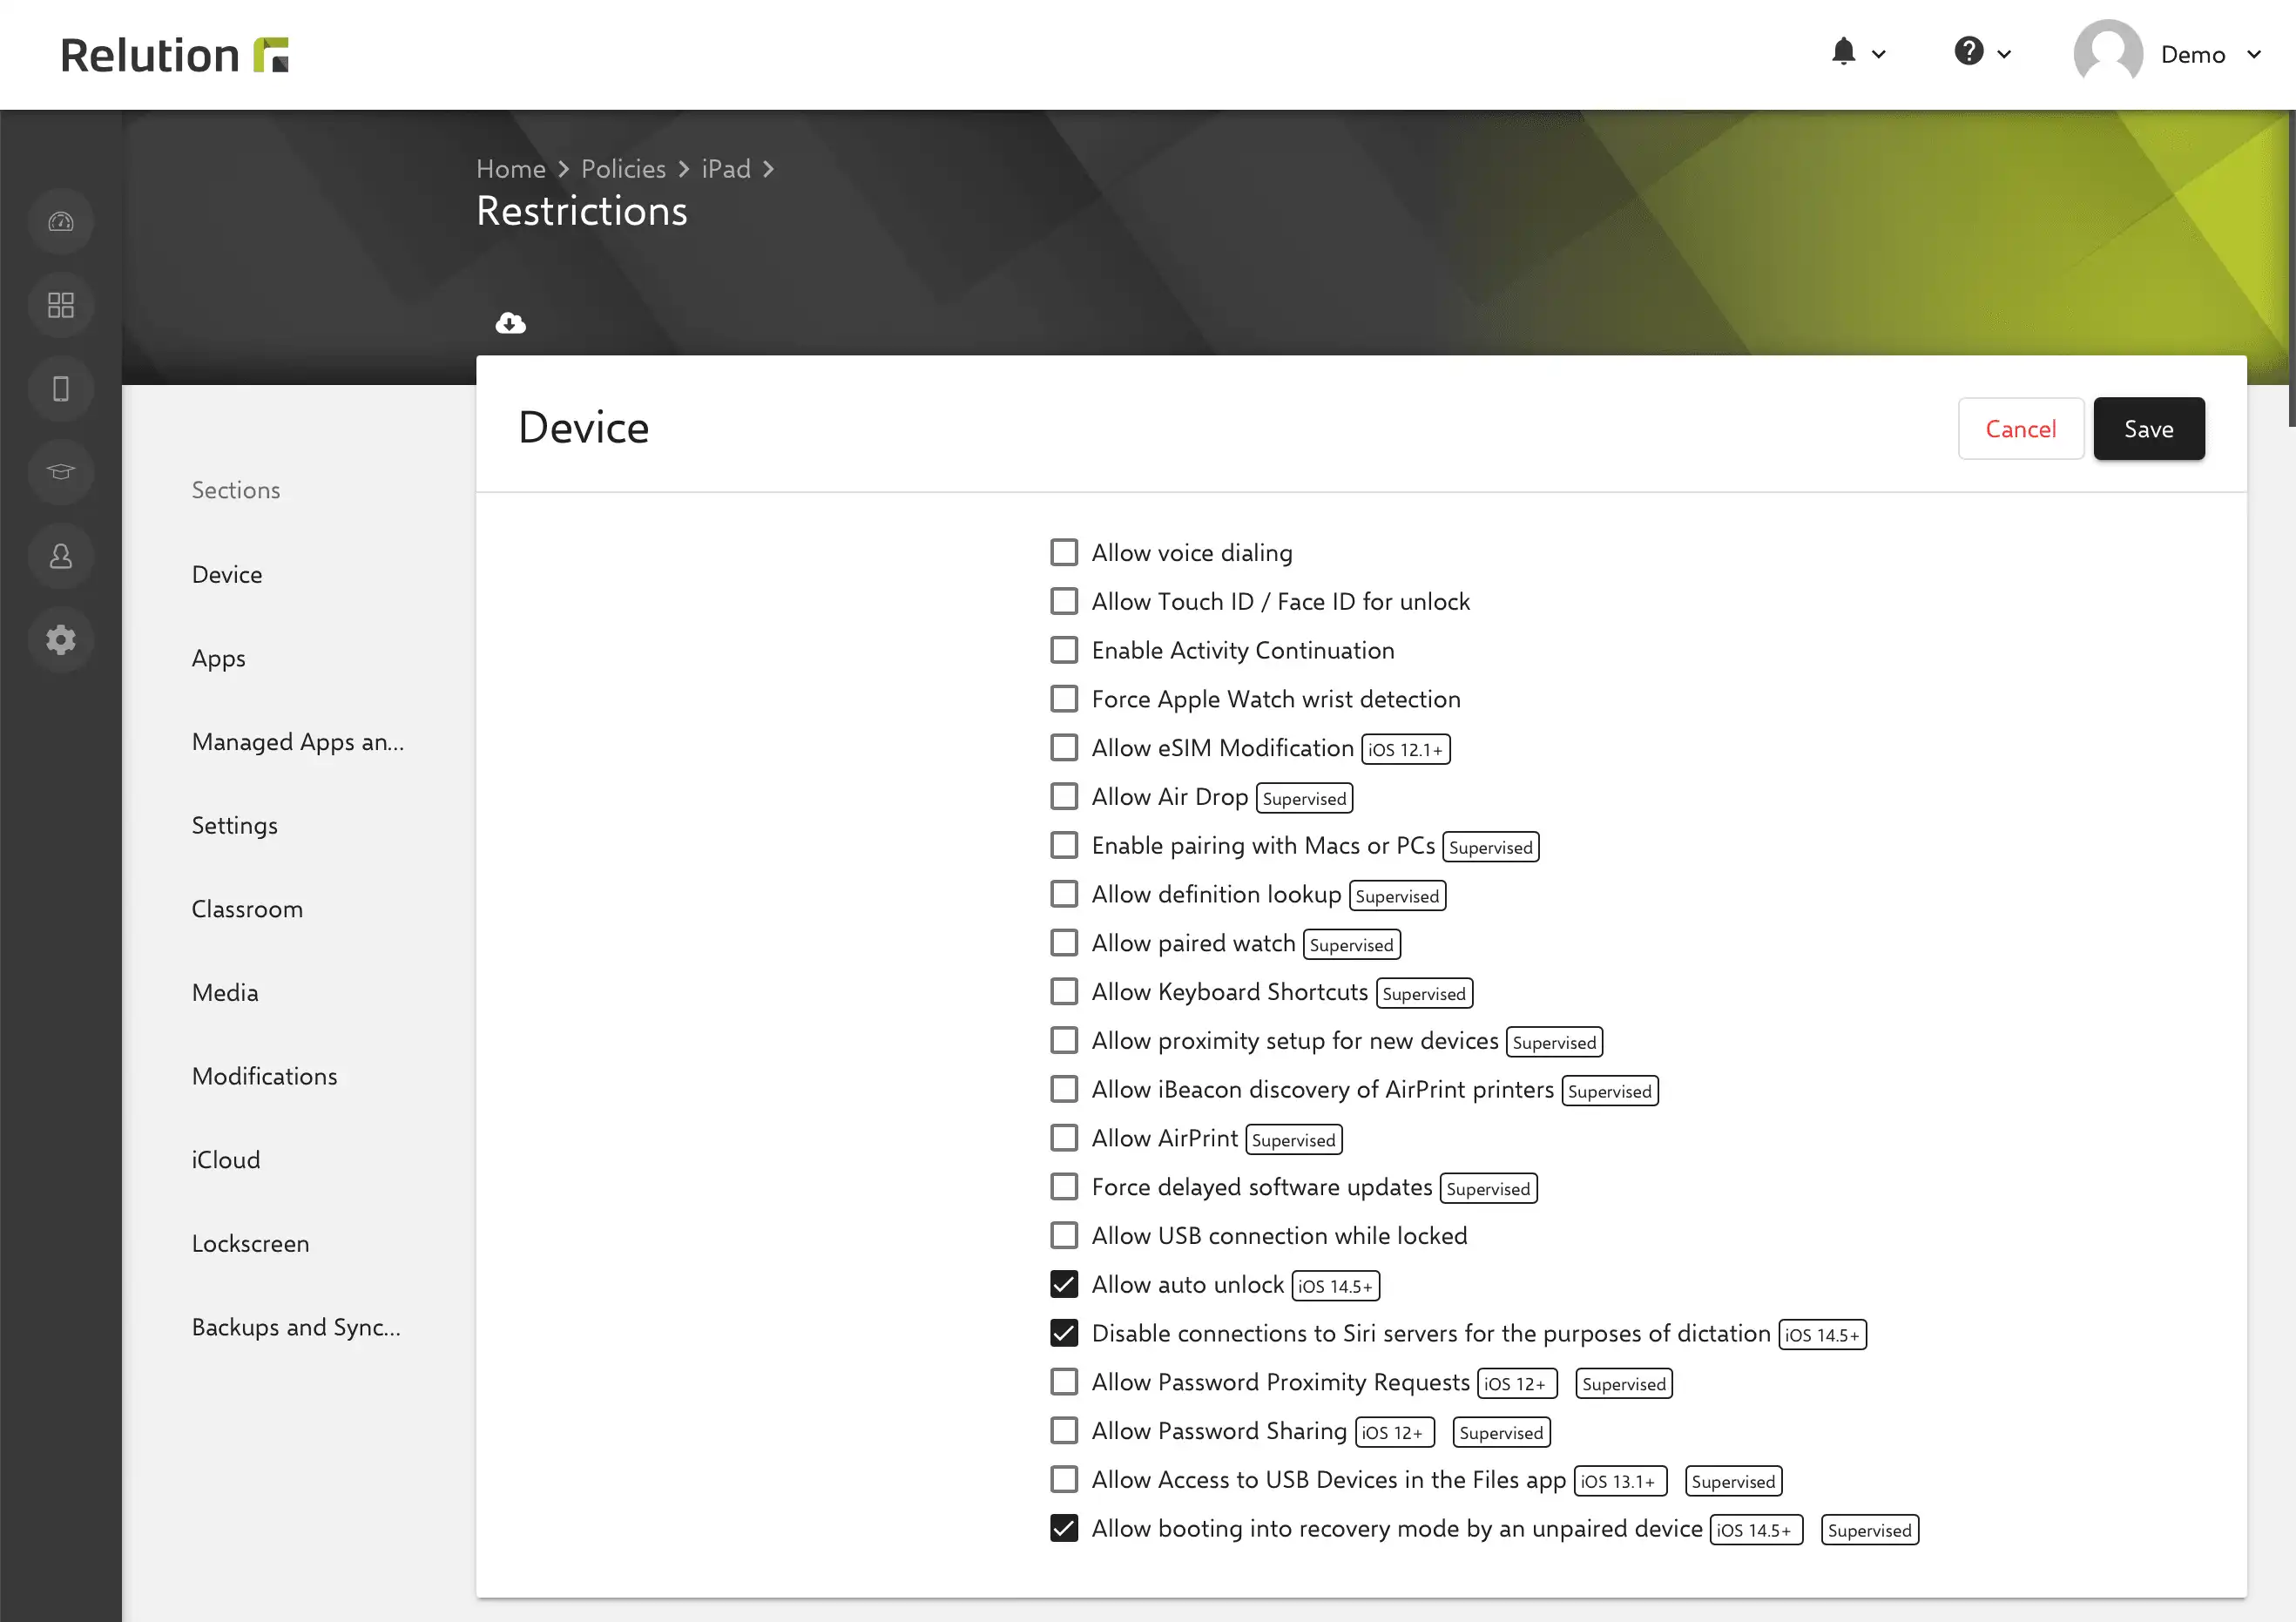Viewport: 2296px width, 1622px height.
Task: Check Allow paired watch
Action: 1064,943
